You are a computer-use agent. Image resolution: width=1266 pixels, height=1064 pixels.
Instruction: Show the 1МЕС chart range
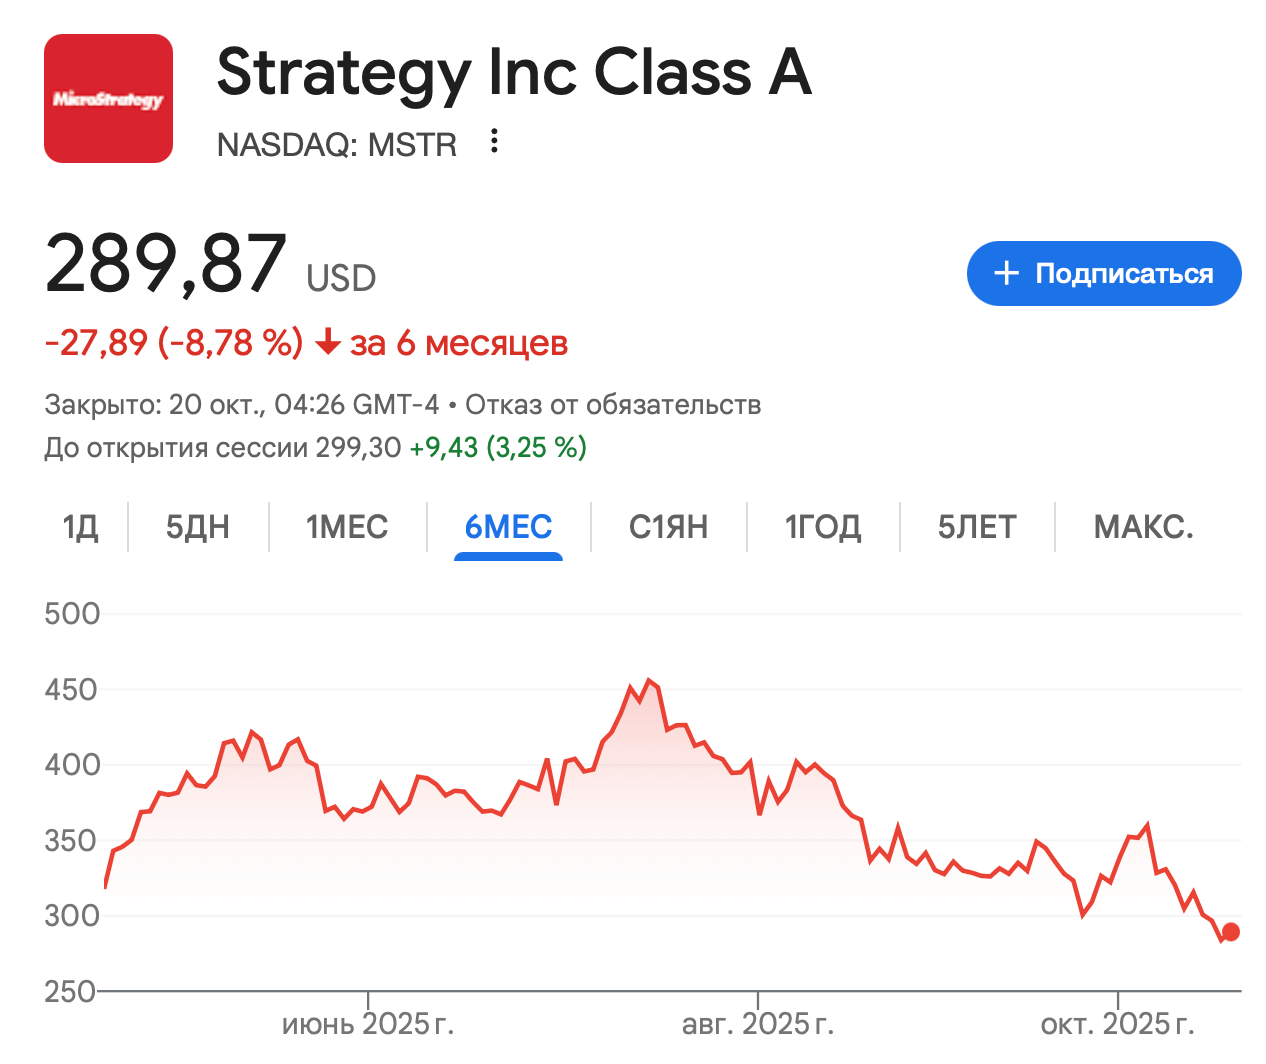coord(347,527)
